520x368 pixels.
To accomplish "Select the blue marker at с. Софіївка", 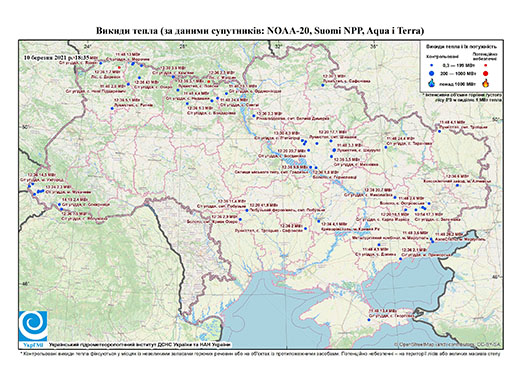I will pyautogui.click(x=323, y=85).
